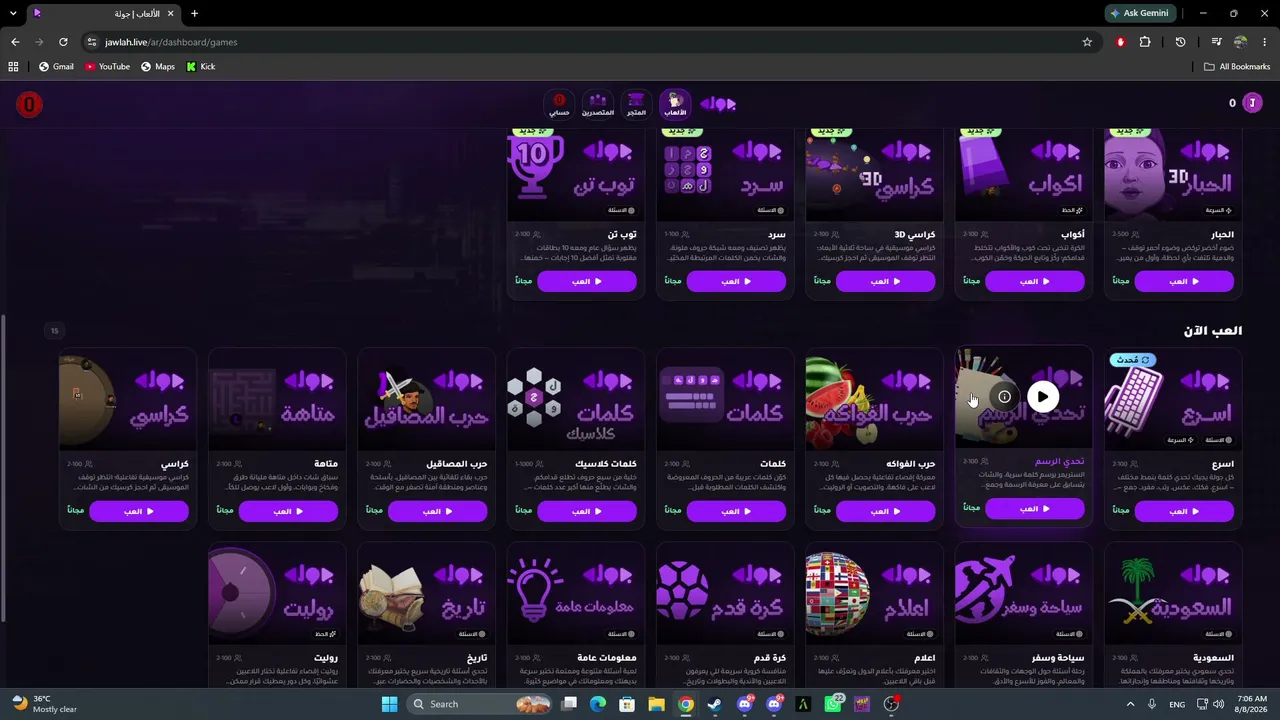Play the توب تن game
1280x720 pixels.
[x=587, y=282]
